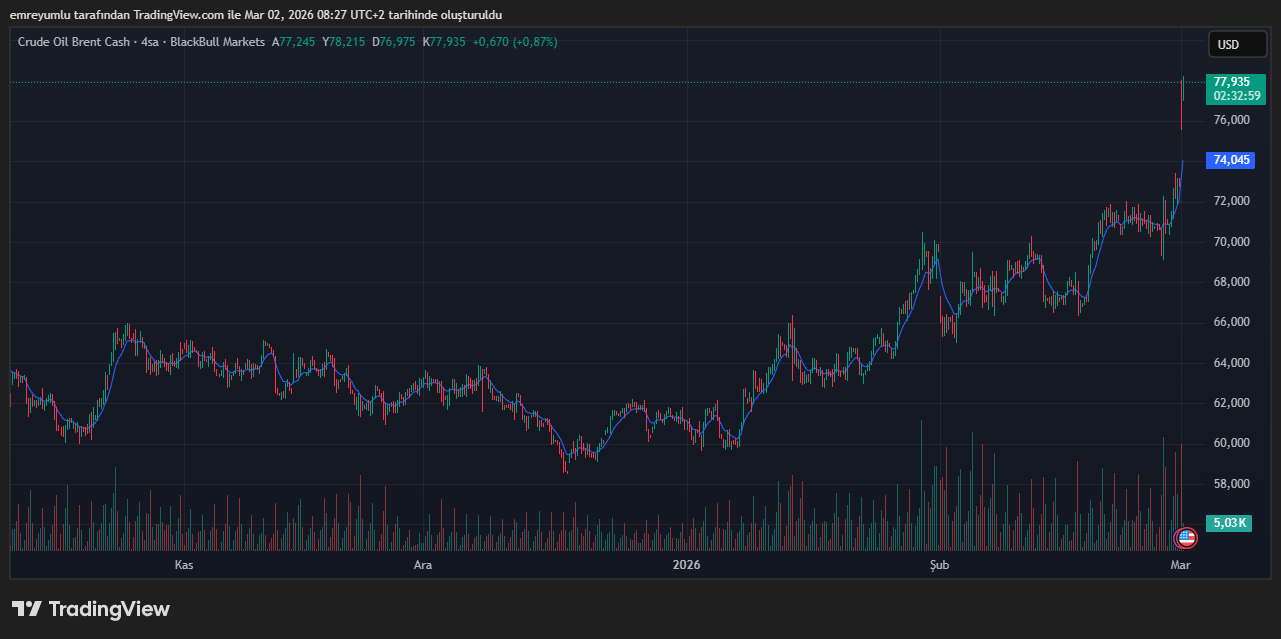Click the US flag icon
Viewport: 1281px width, 639px height.
click(1186, 538)
